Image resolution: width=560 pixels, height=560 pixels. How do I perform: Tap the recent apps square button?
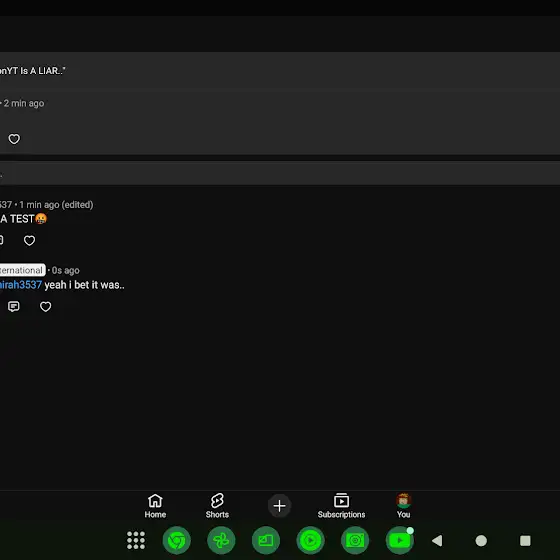525,540
